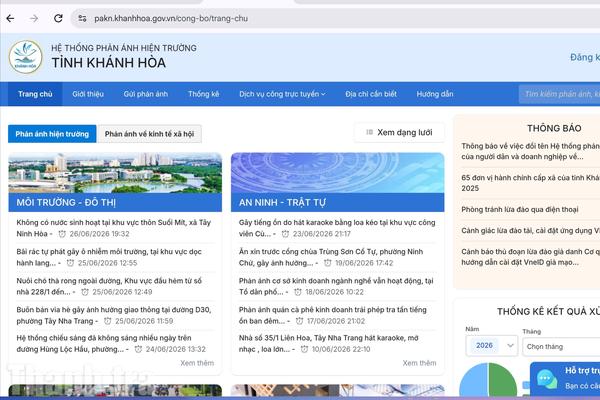Image resolution: width=600 pixels, height=400 pixels.
Task: Open report Hệ thống chiếu sáng Hùng Lộc Hầu
Action: coord(111,344)
